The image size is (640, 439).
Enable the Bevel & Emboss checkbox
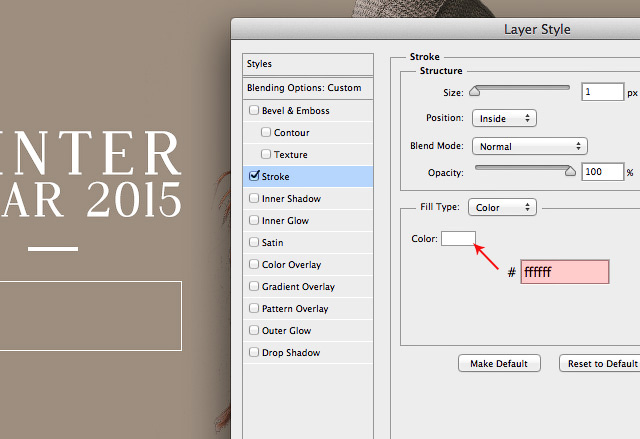[x=254, y=111]
